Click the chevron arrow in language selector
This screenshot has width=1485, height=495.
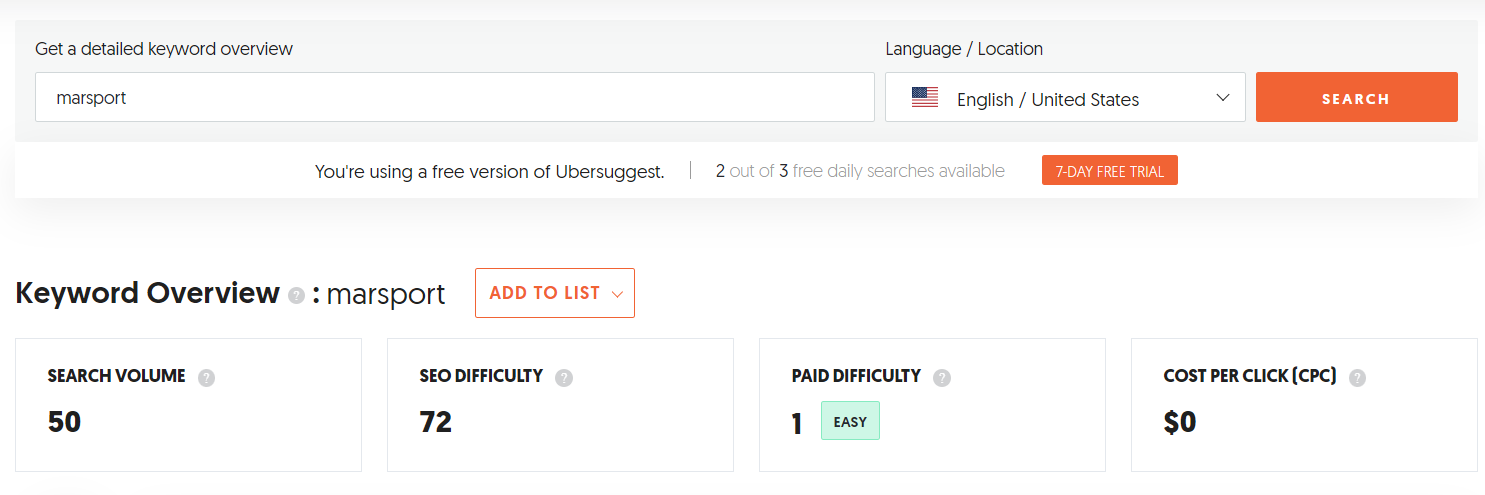click(x=1222, y=98)
